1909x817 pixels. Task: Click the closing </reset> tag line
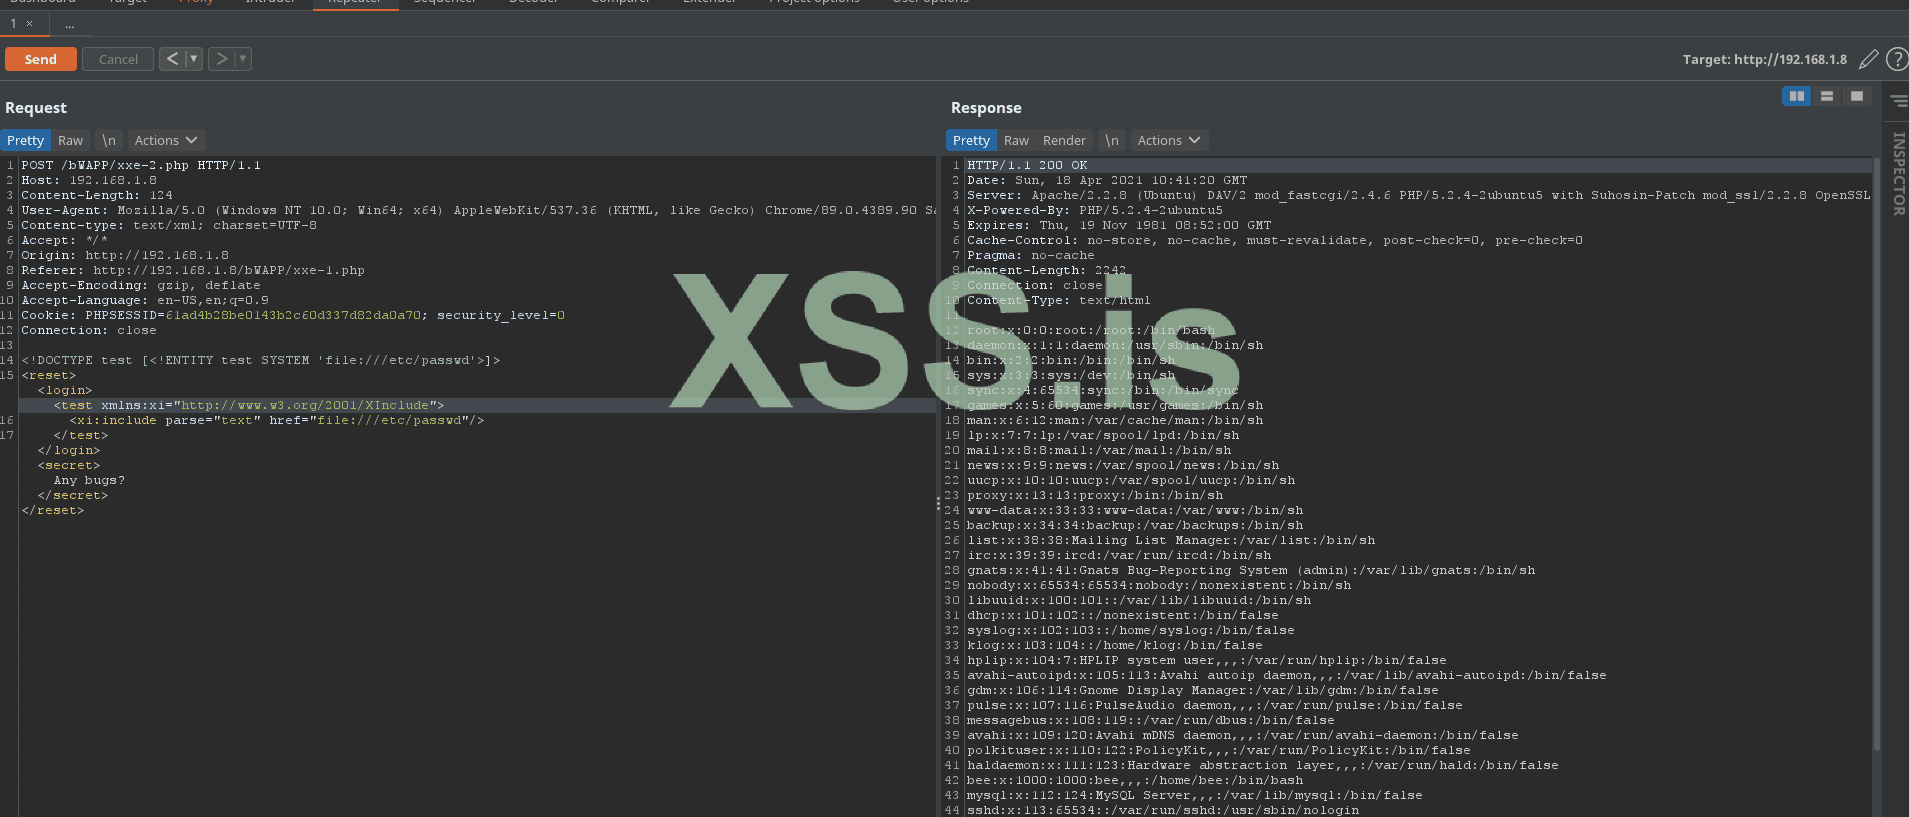coord(53,511)
